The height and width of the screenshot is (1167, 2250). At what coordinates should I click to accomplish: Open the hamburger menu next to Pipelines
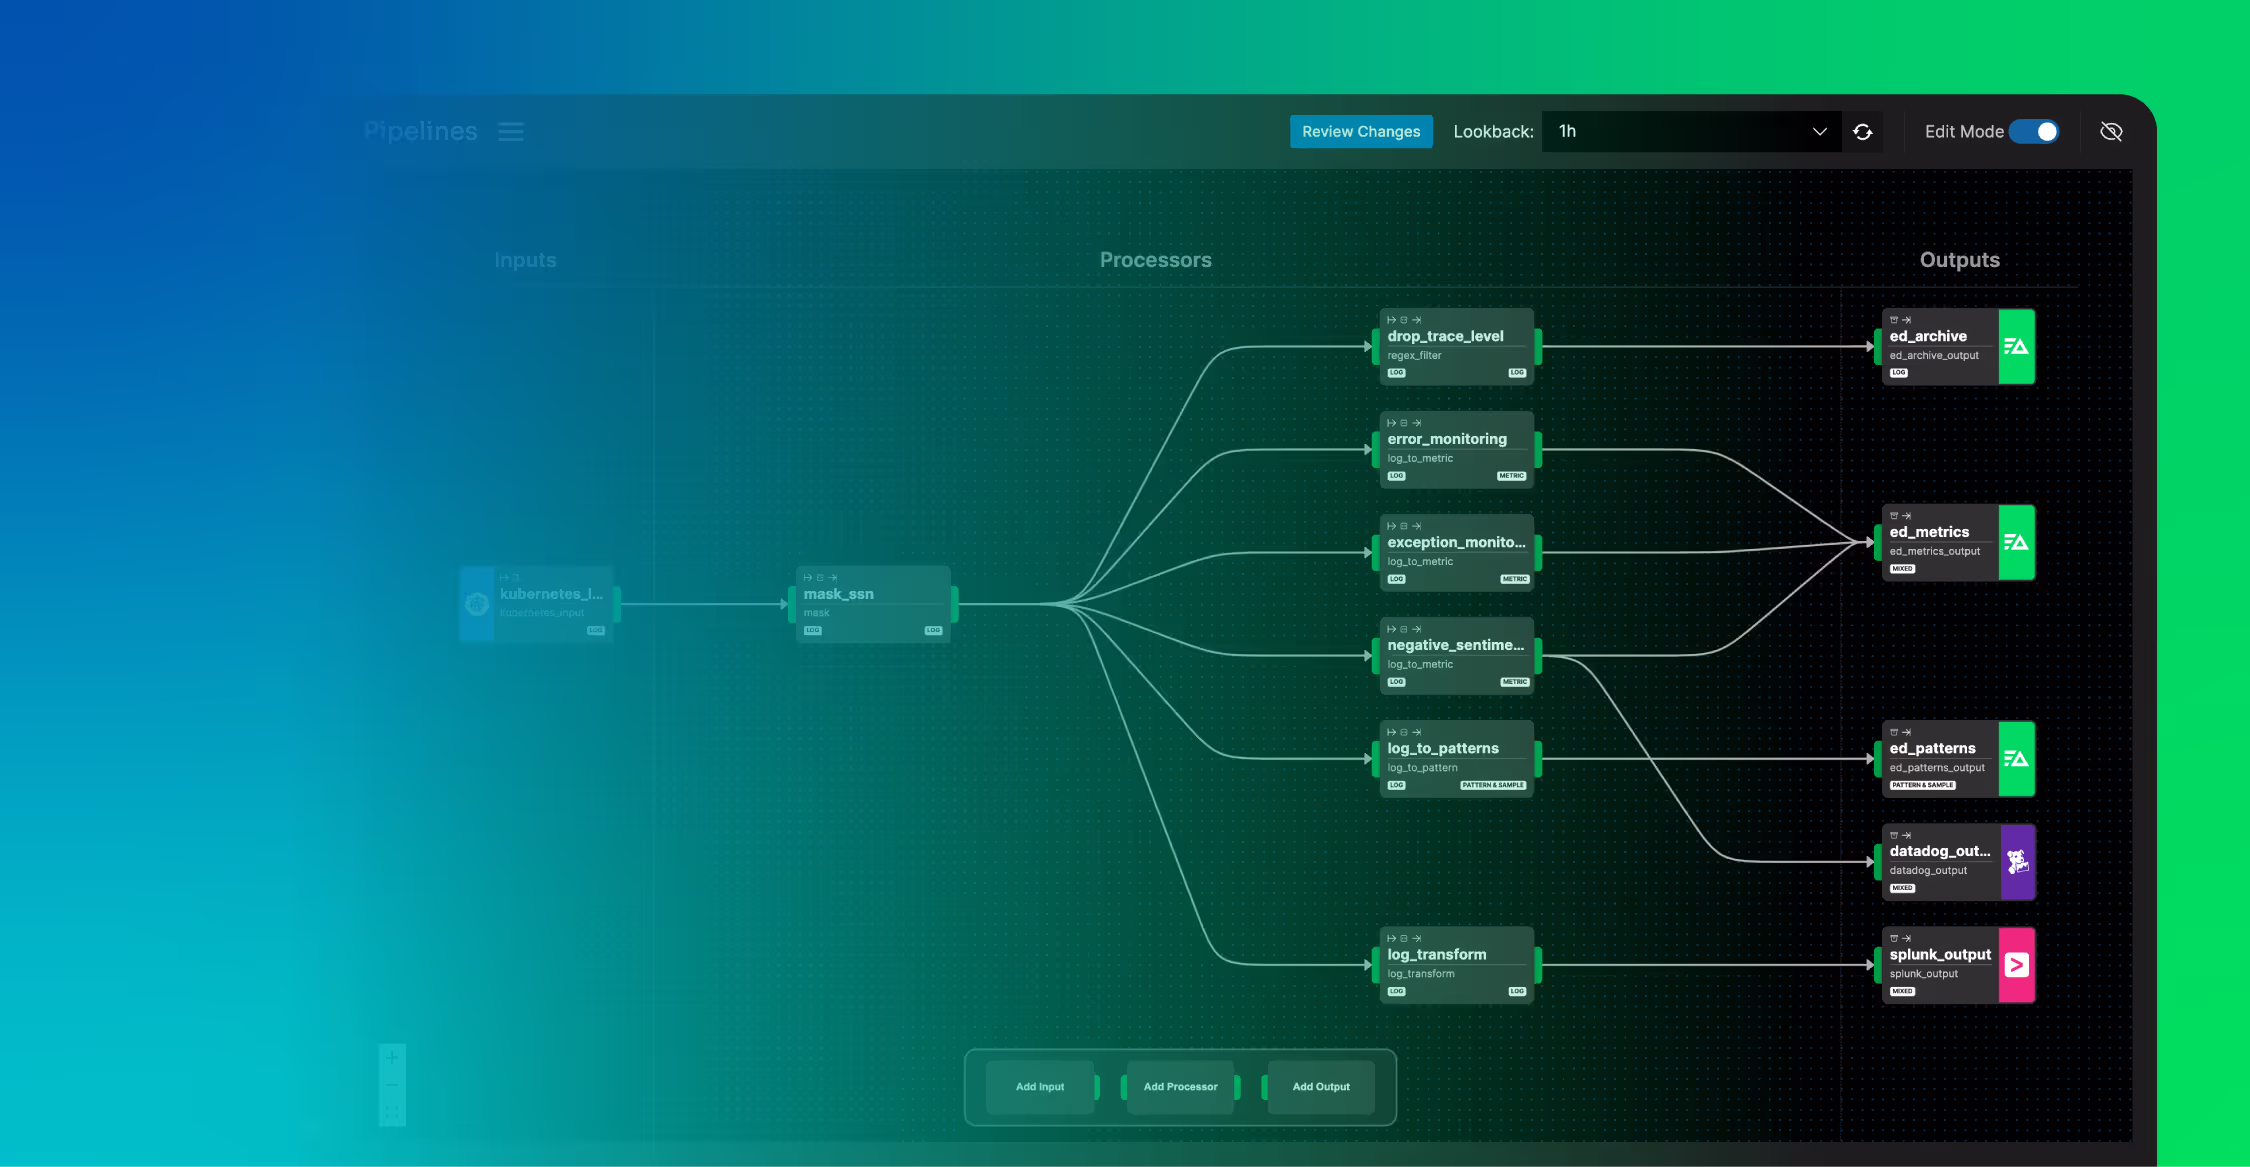(x=511, y=131)
